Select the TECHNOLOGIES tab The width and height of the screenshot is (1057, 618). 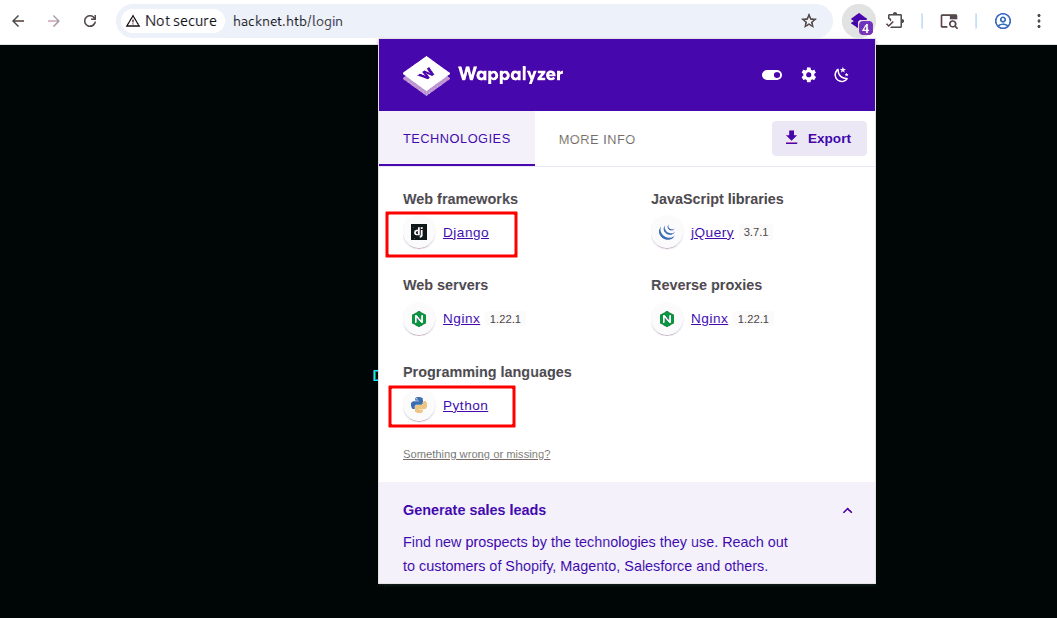coord(456,139)
